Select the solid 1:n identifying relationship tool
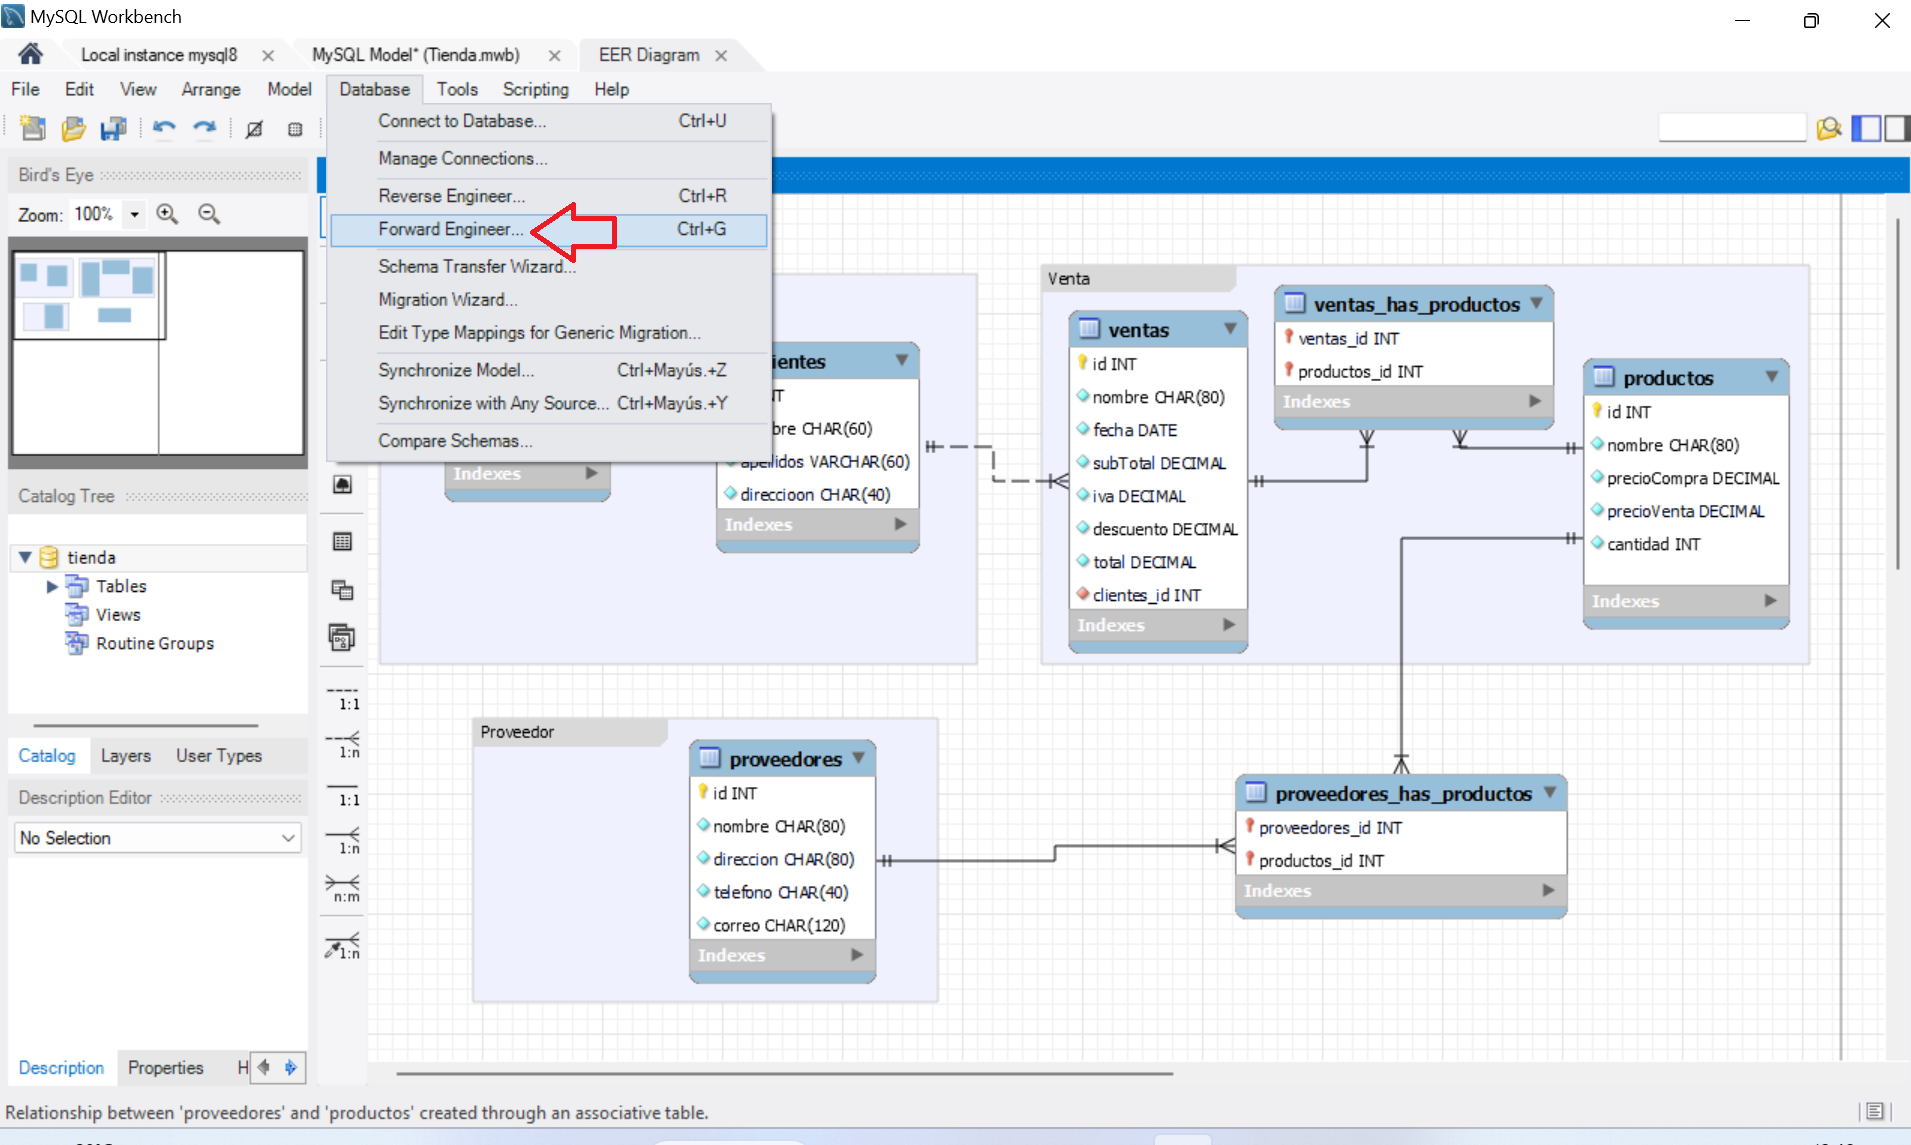 click(342, 841)
